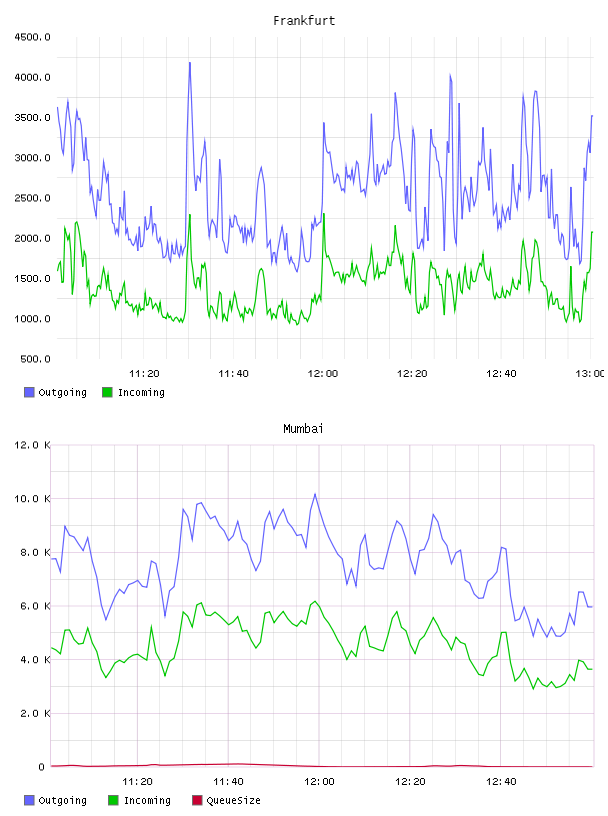Click the 3500.0 y-axis label on Frankfurt chart
This screenshot has height=816, width=608.
tap(33, 118)
